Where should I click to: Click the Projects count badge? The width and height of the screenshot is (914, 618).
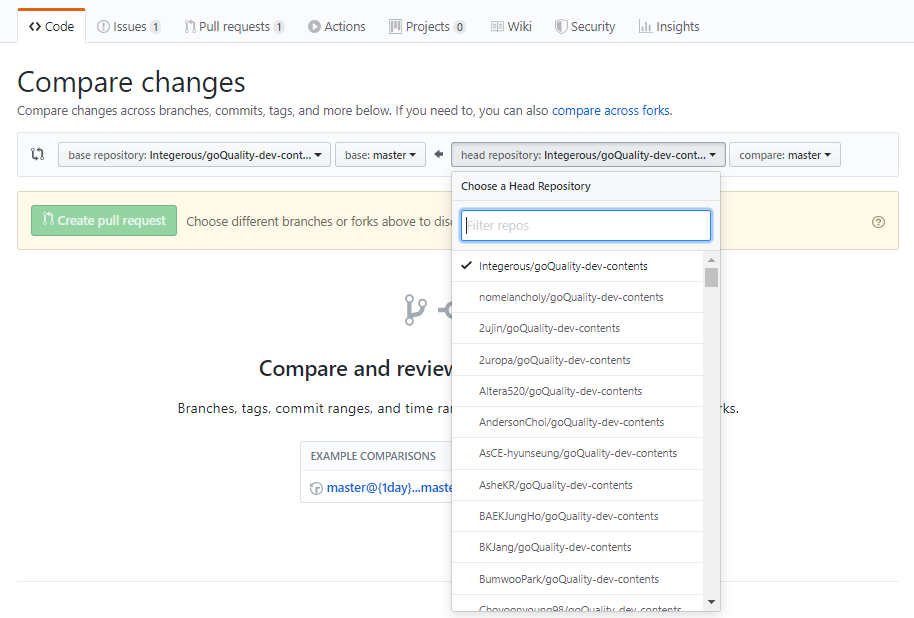460,27
